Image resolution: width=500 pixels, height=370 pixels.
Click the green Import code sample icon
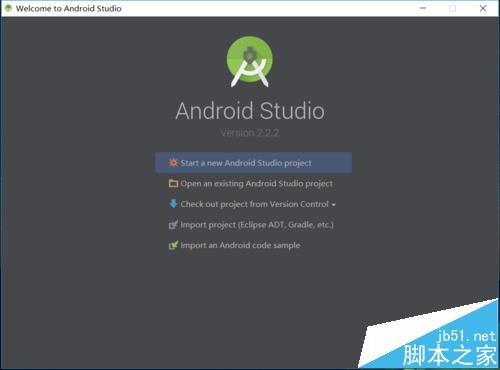click(x=173, y=245)
